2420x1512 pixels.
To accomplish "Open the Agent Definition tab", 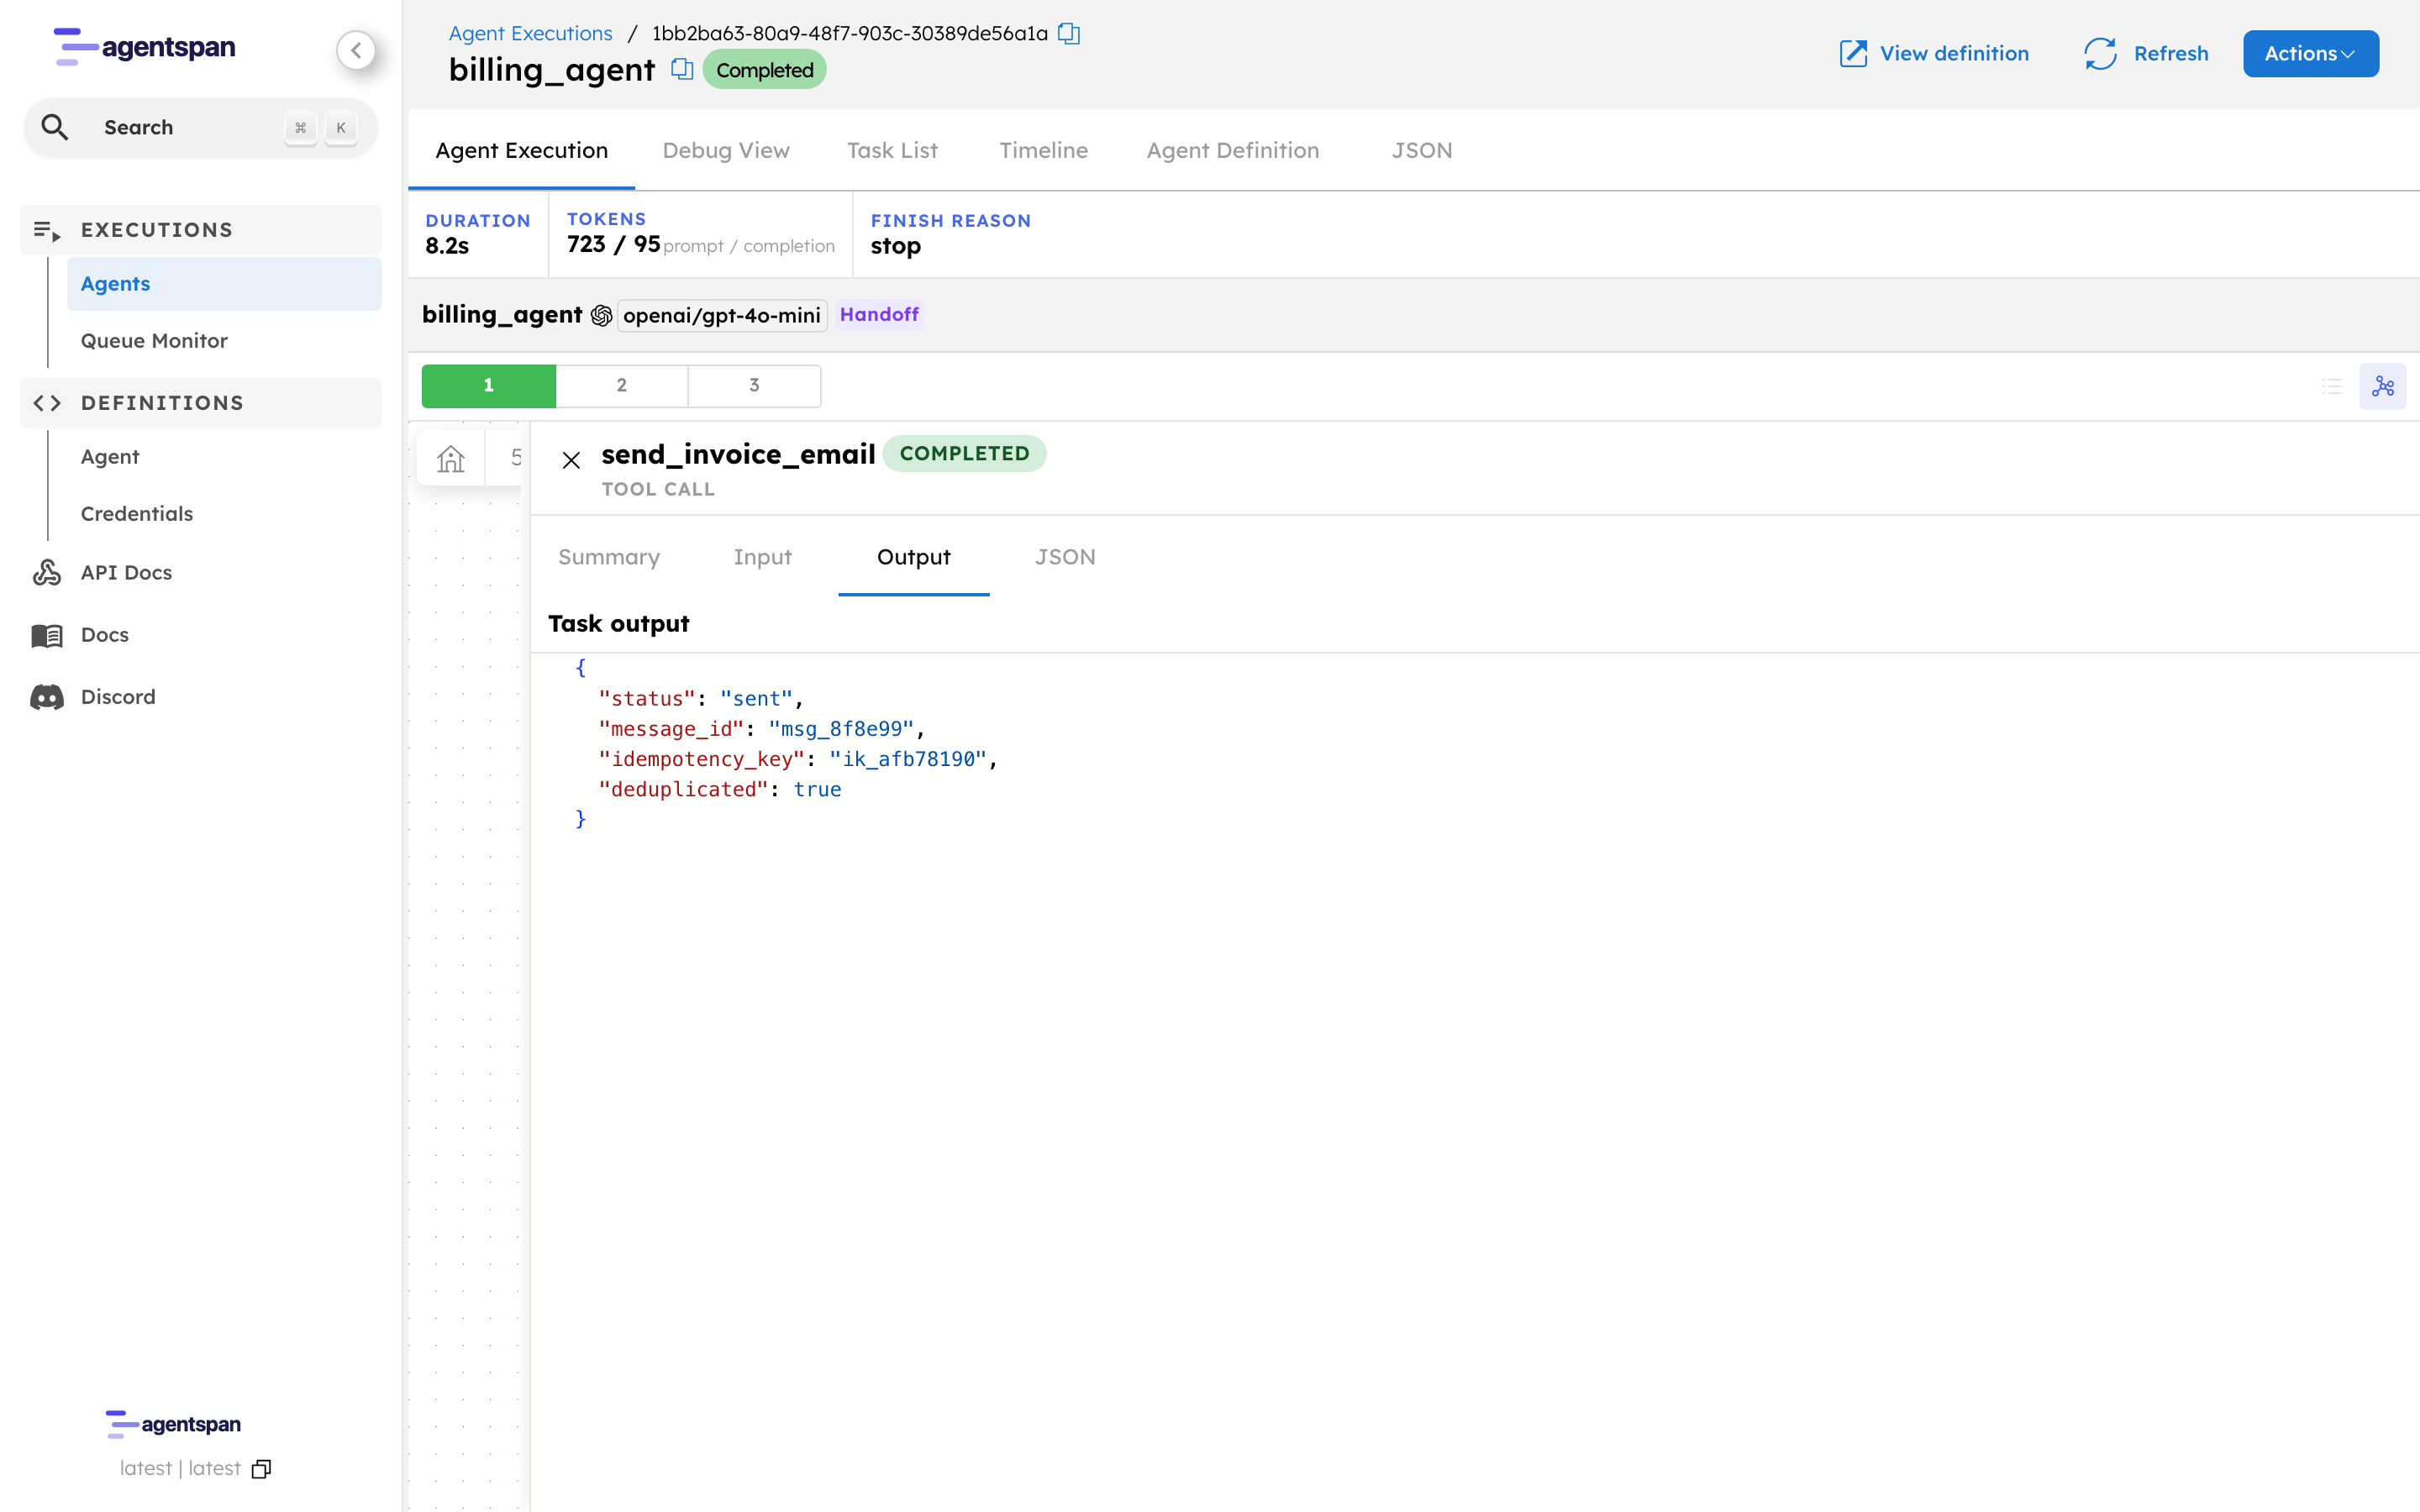I will (x=1232, y=151).
